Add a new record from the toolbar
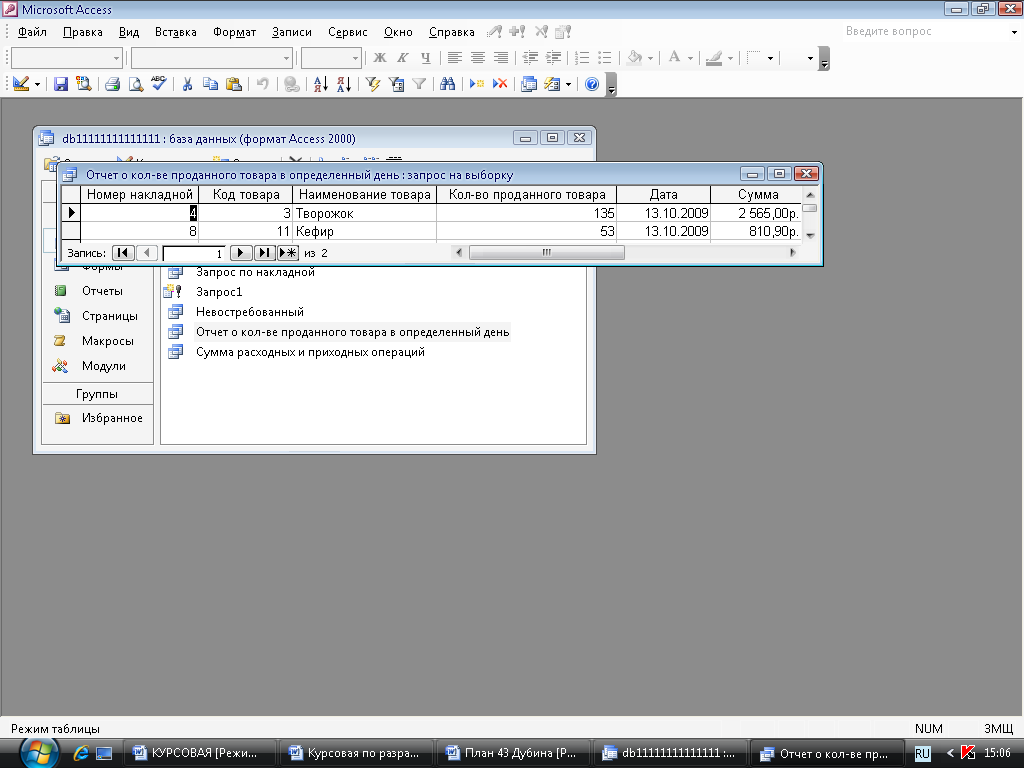 coord(477,84)
